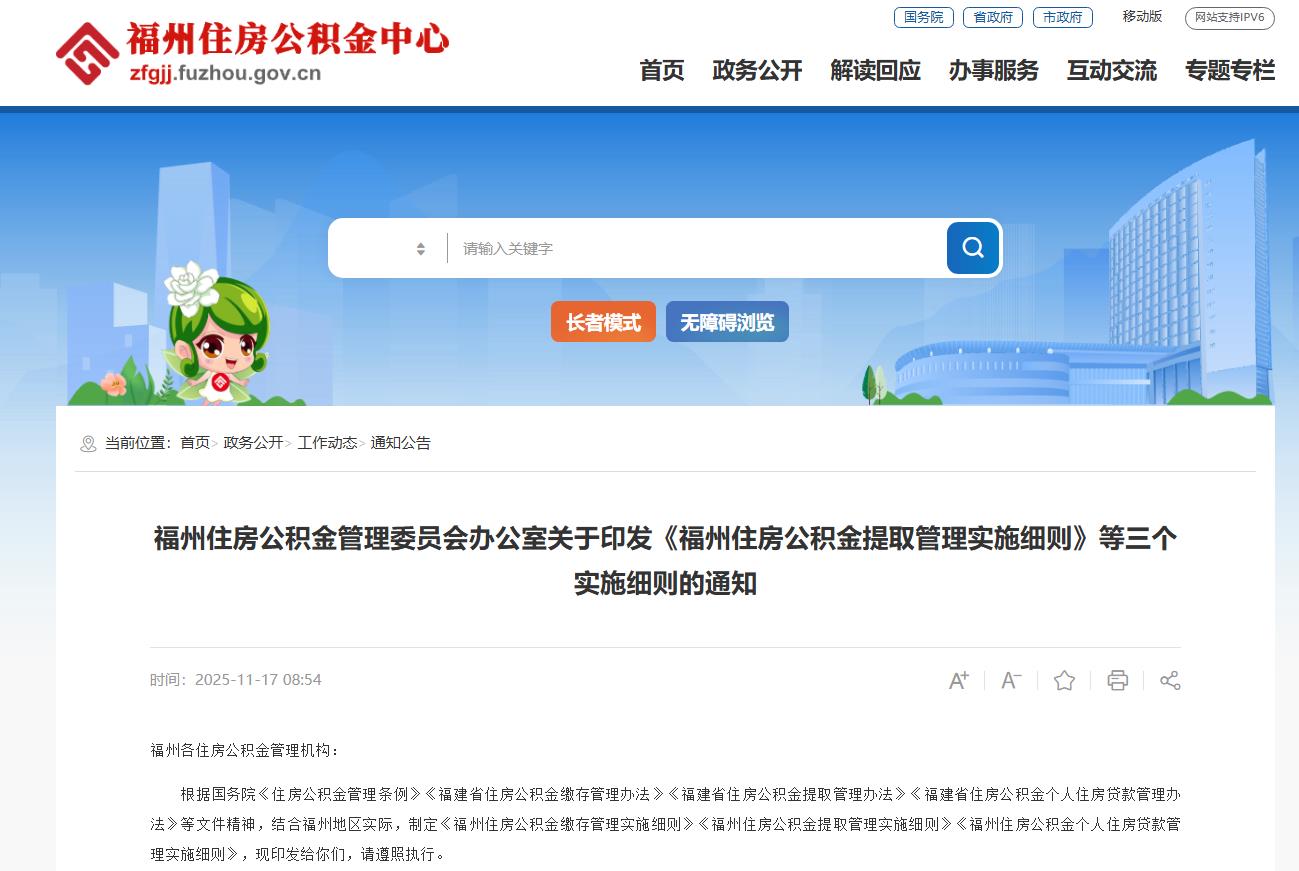The image size is (1299, 871).
Task: Open the 政务公开 navigation menu
Action: pyautogui.click(x=757, y=71)
